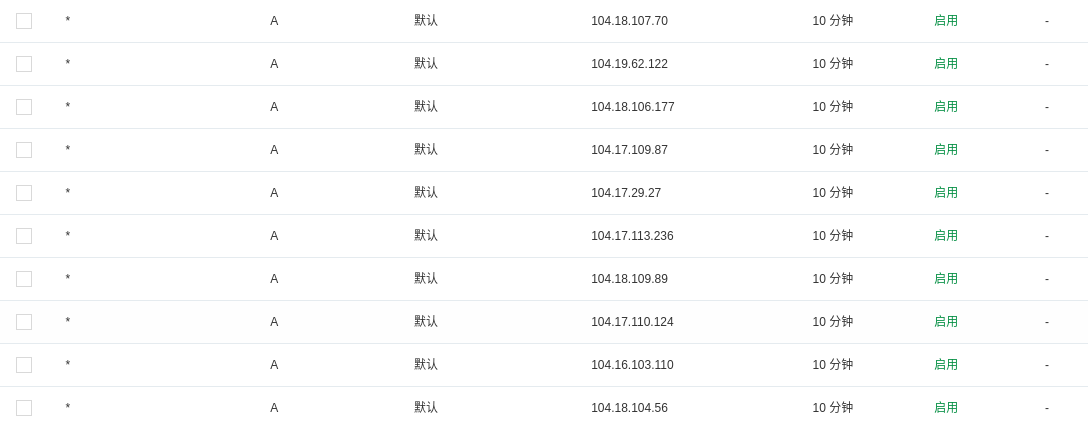The image size is (1088, 428).
Task: Check the box for record 104.18.107.70
Action: point(24,21)
